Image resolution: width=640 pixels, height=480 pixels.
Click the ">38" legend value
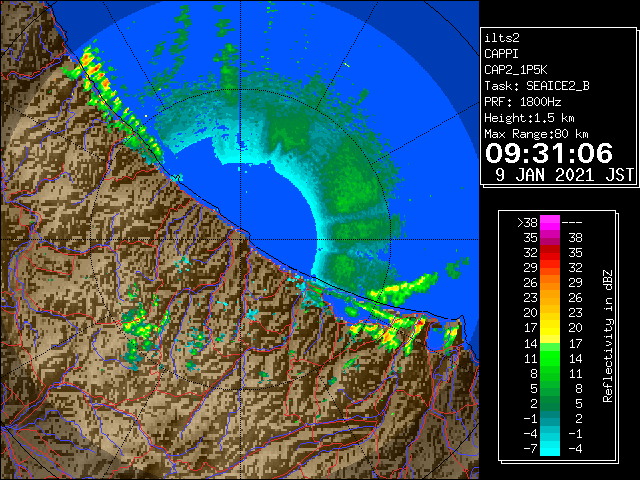coord(527,223)
